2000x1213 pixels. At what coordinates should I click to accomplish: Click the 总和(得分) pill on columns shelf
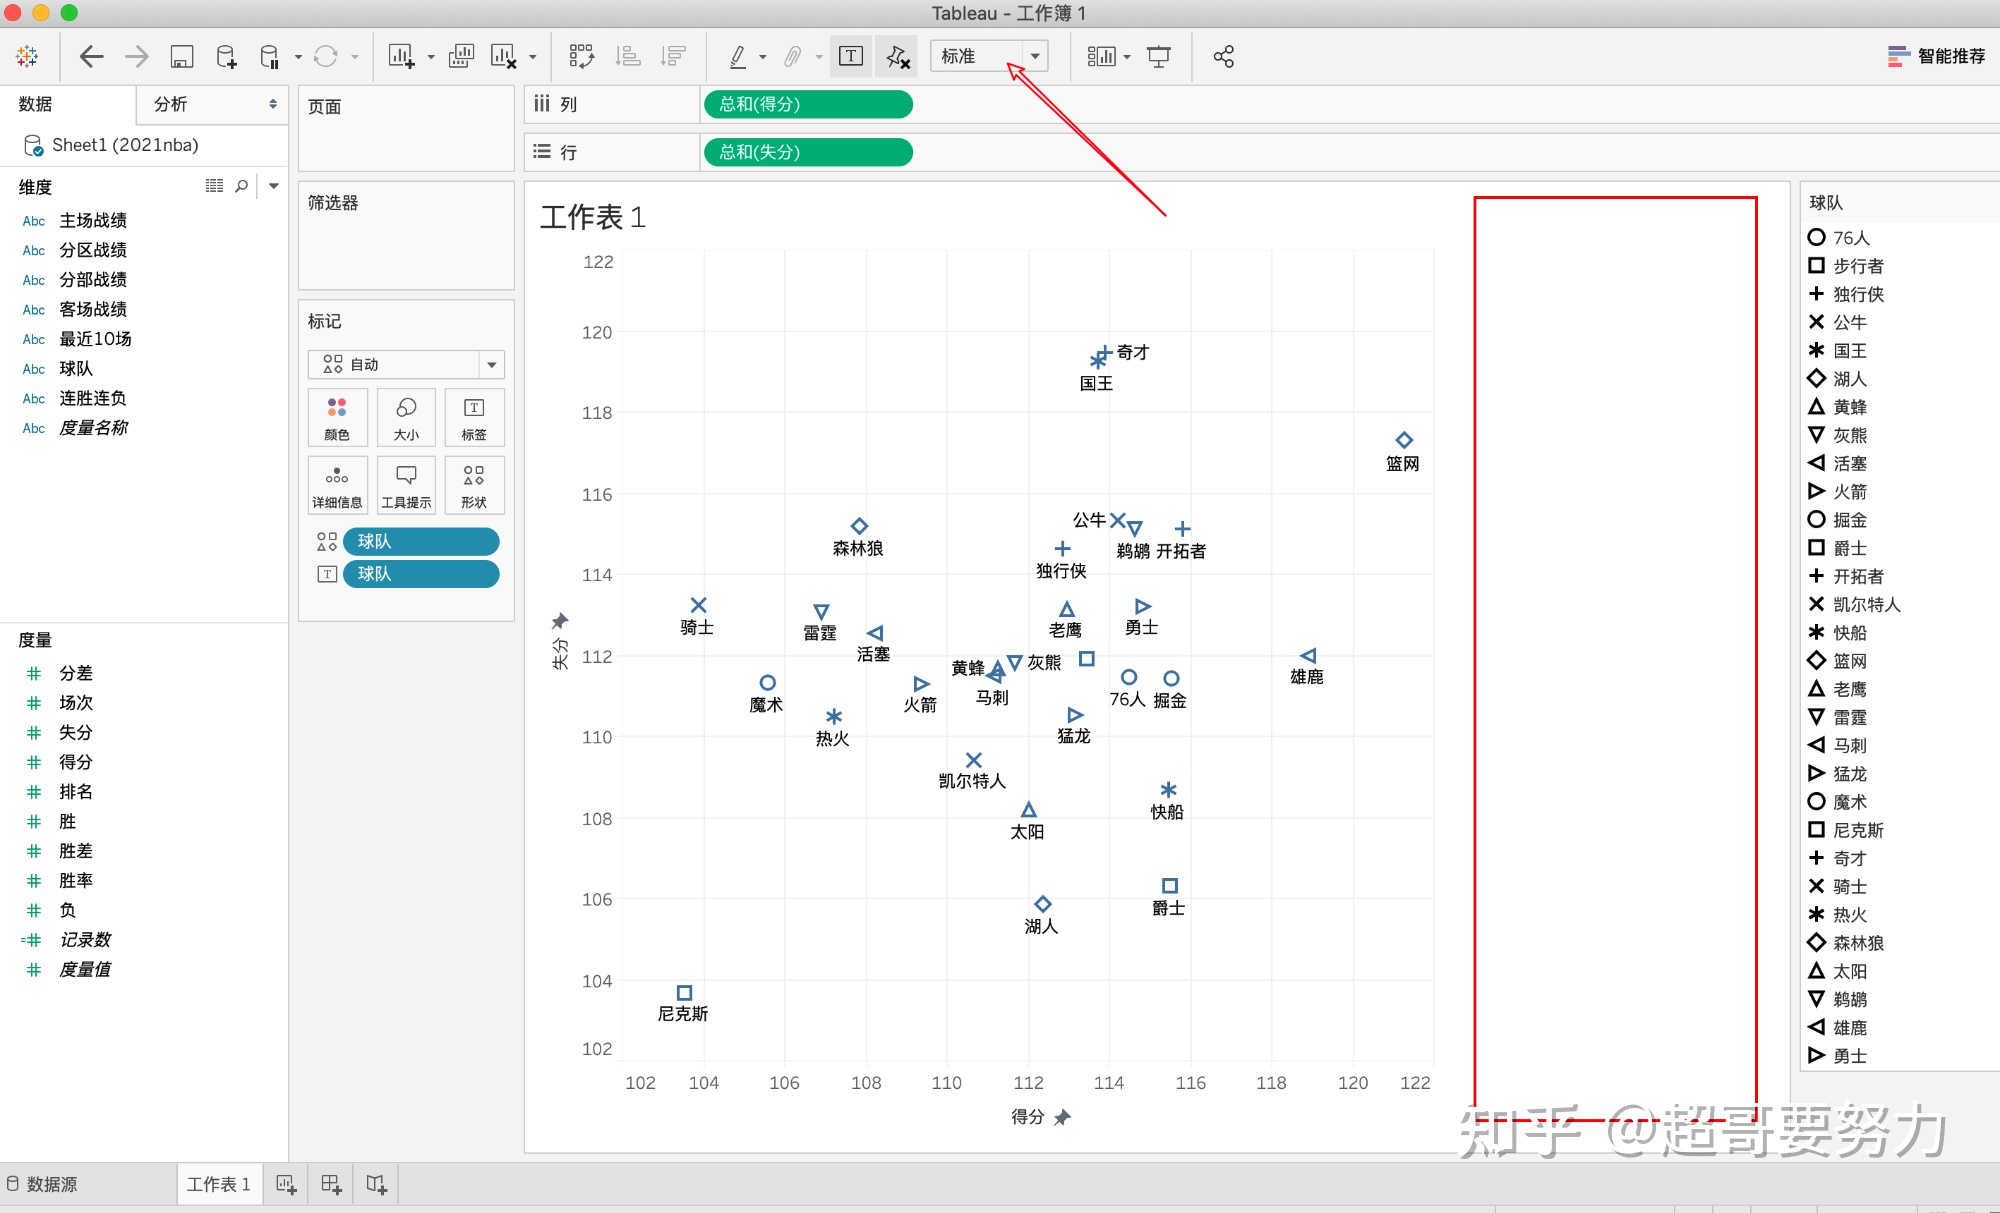point(808,104)
